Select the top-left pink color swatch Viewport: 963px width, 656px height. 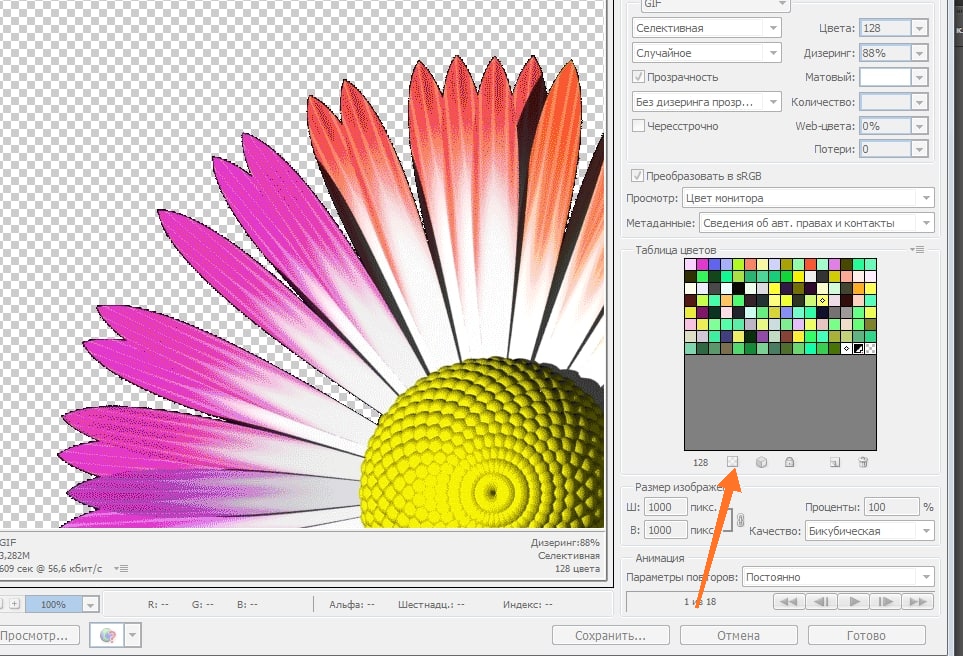point(690,264)
